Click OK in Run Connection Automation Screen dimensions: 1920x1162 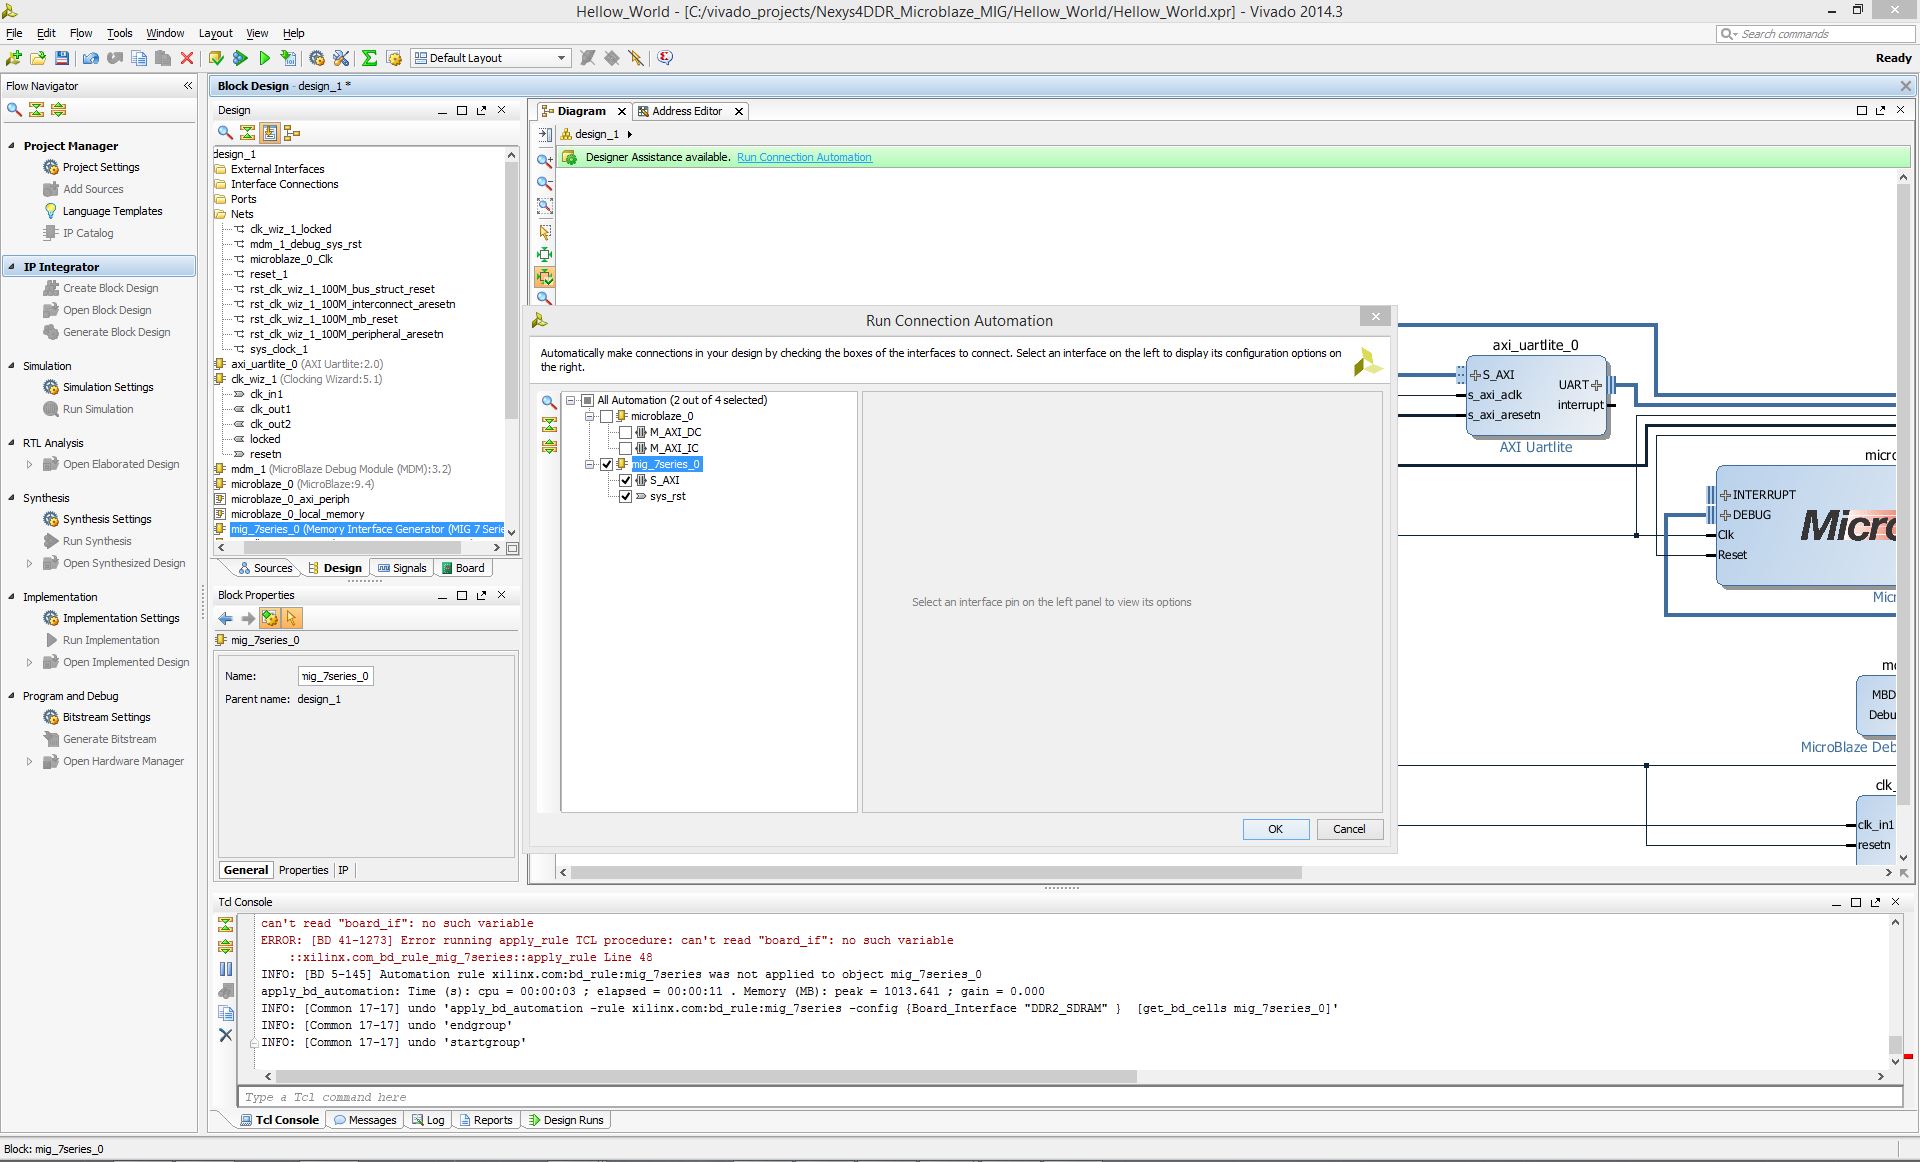[x=1275, y=829]
